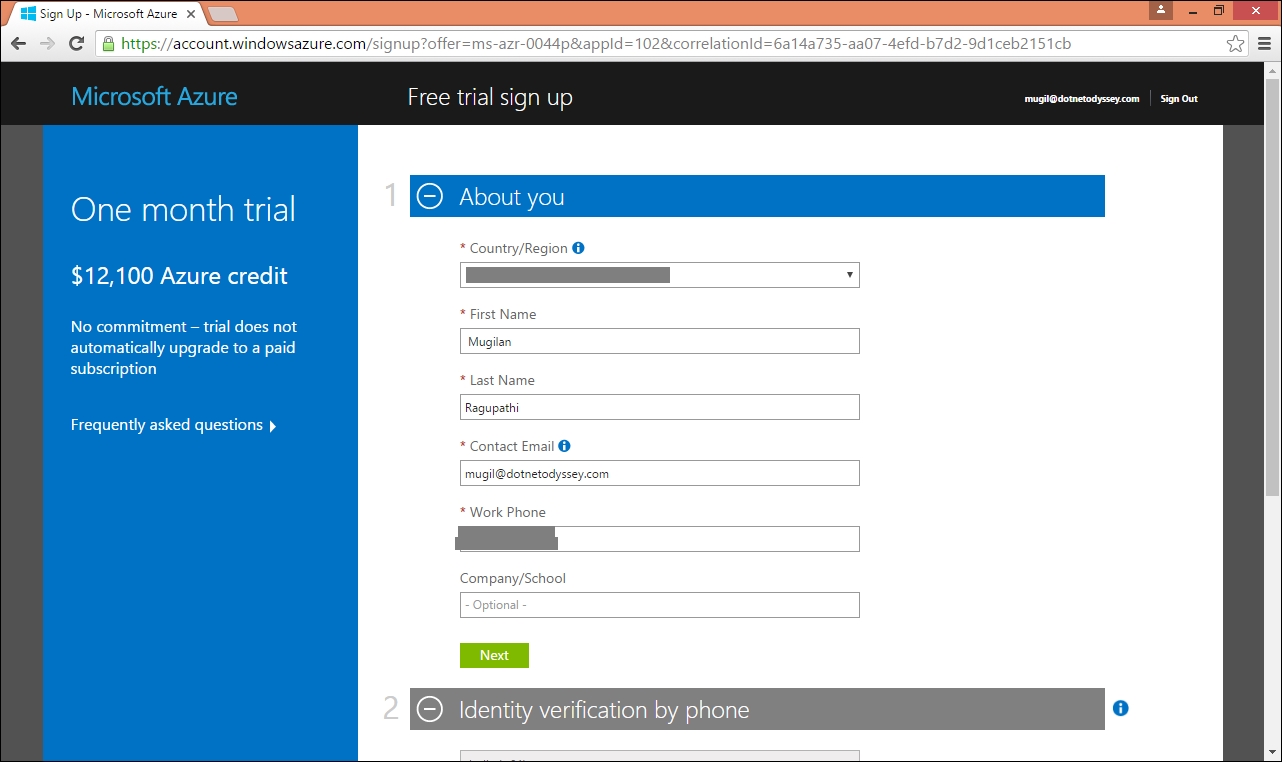The image size is (1282, 762).
Task: Click the Sign Out link
Action: click(x=1179, y=99)
